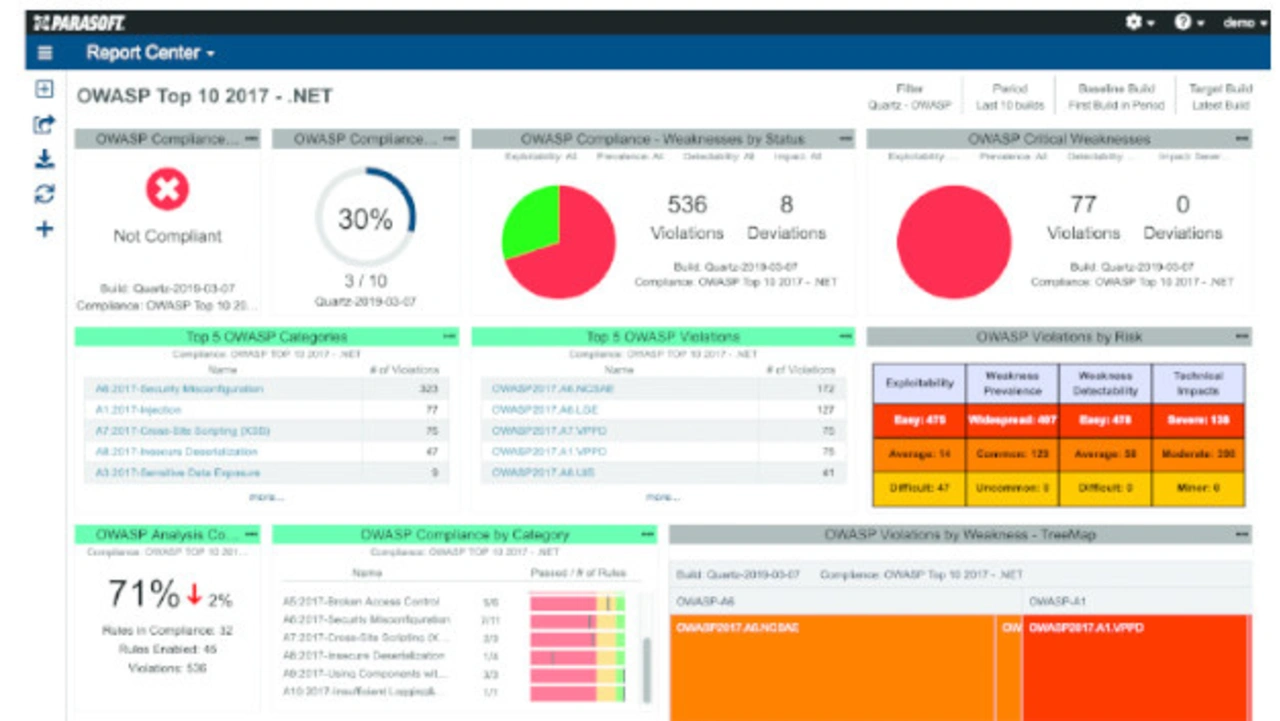Open A1:2017-Injection category link

138,410
